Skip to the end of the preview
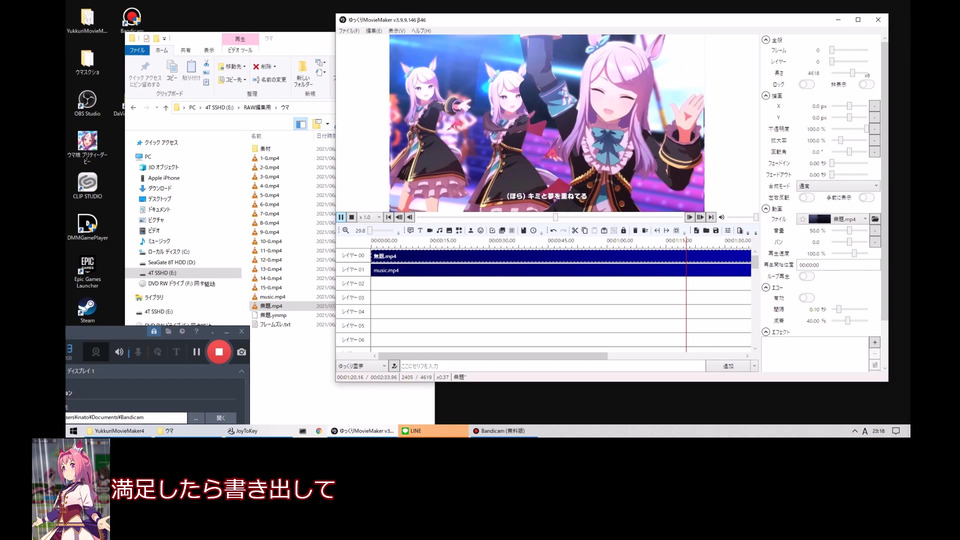The image size is (960, 540). click(711, 217)
